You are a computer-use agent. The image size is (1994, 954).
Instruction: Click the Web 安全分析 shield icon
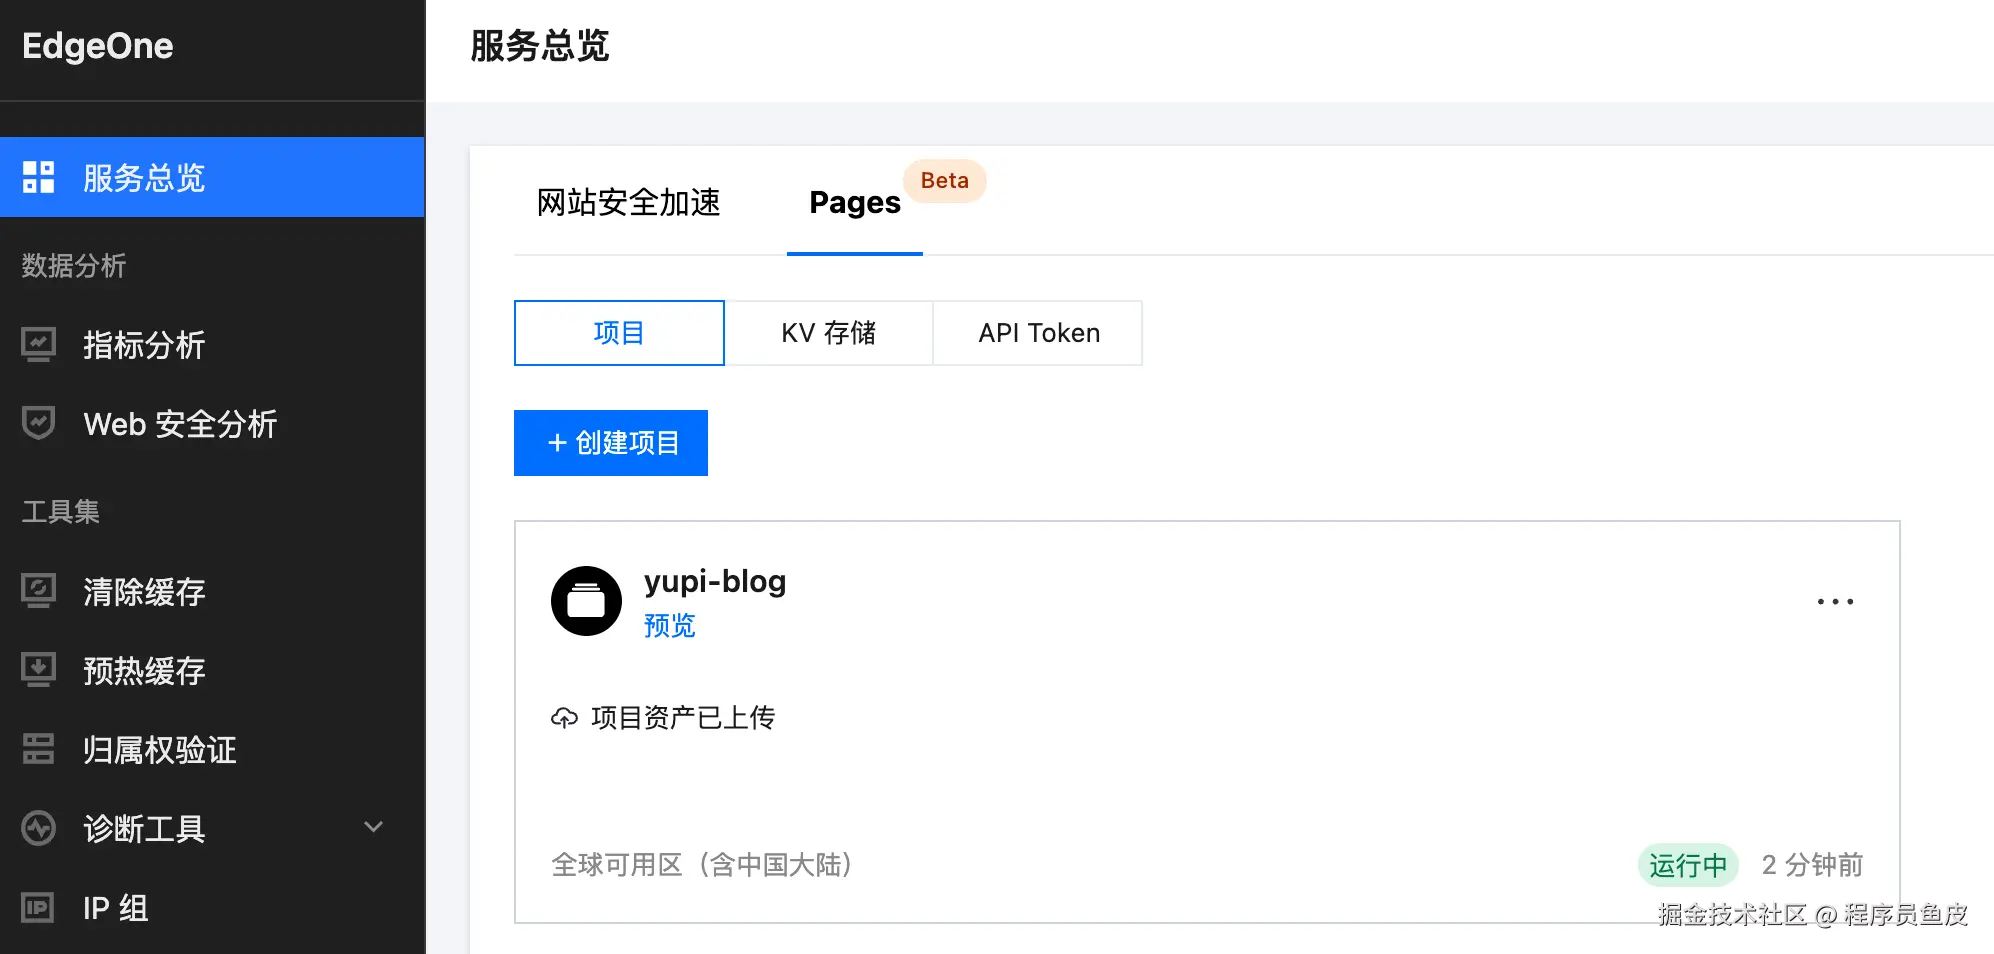click(x=38, y=423)
